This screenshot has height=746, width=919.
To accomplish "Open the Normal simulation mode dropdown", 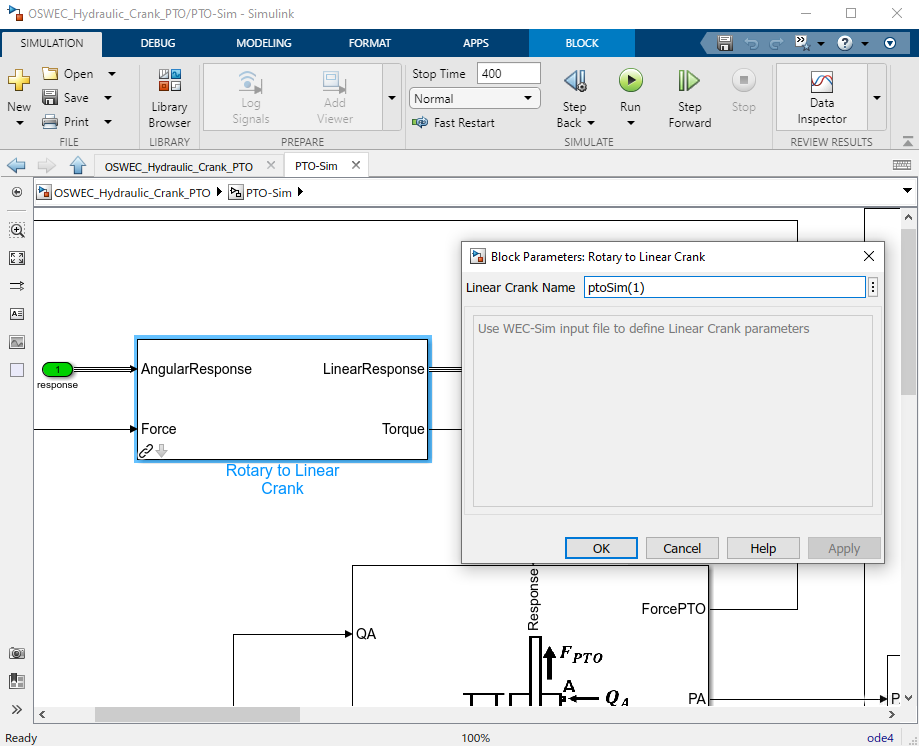I will coord(474,98).
